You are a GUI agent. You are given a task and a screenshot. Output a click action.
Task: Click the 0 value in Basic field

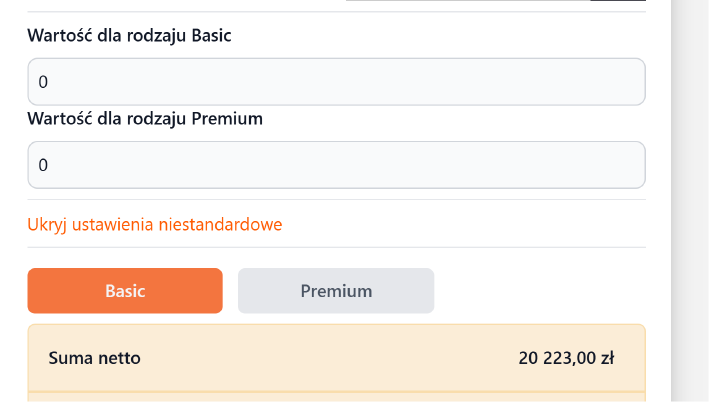[43, 83]
